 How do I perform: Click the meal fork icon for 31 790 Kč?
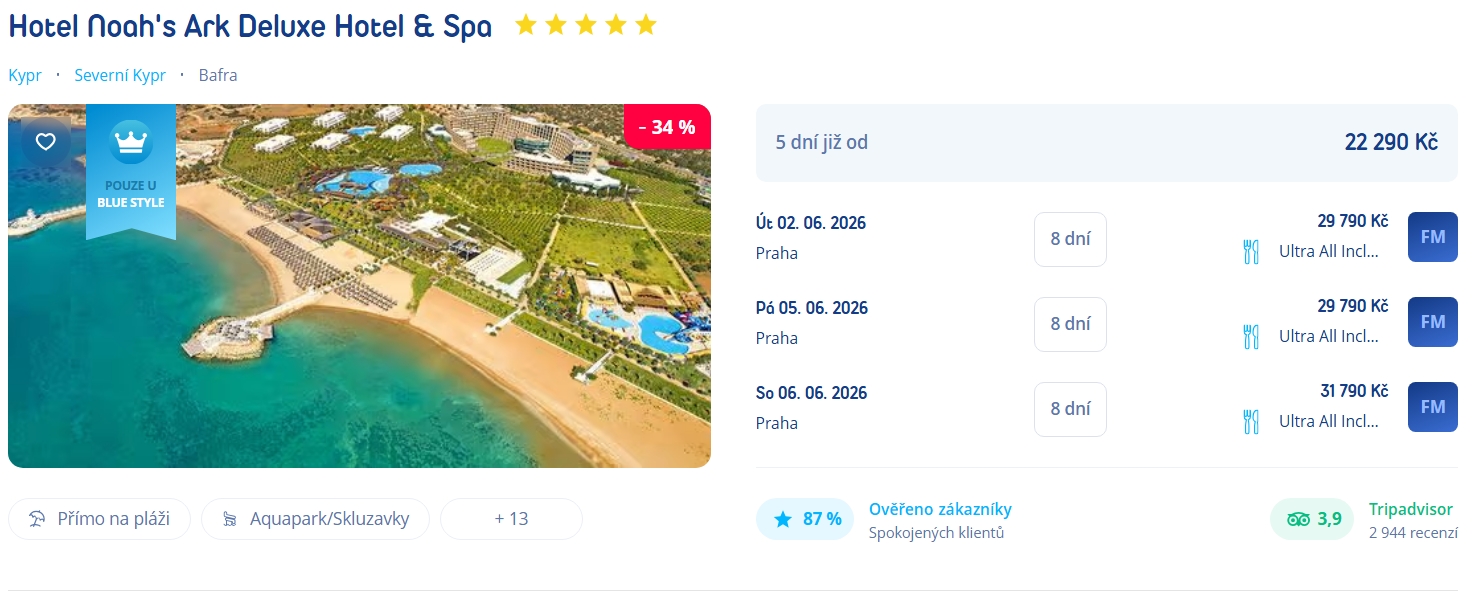click(1250, 421)
